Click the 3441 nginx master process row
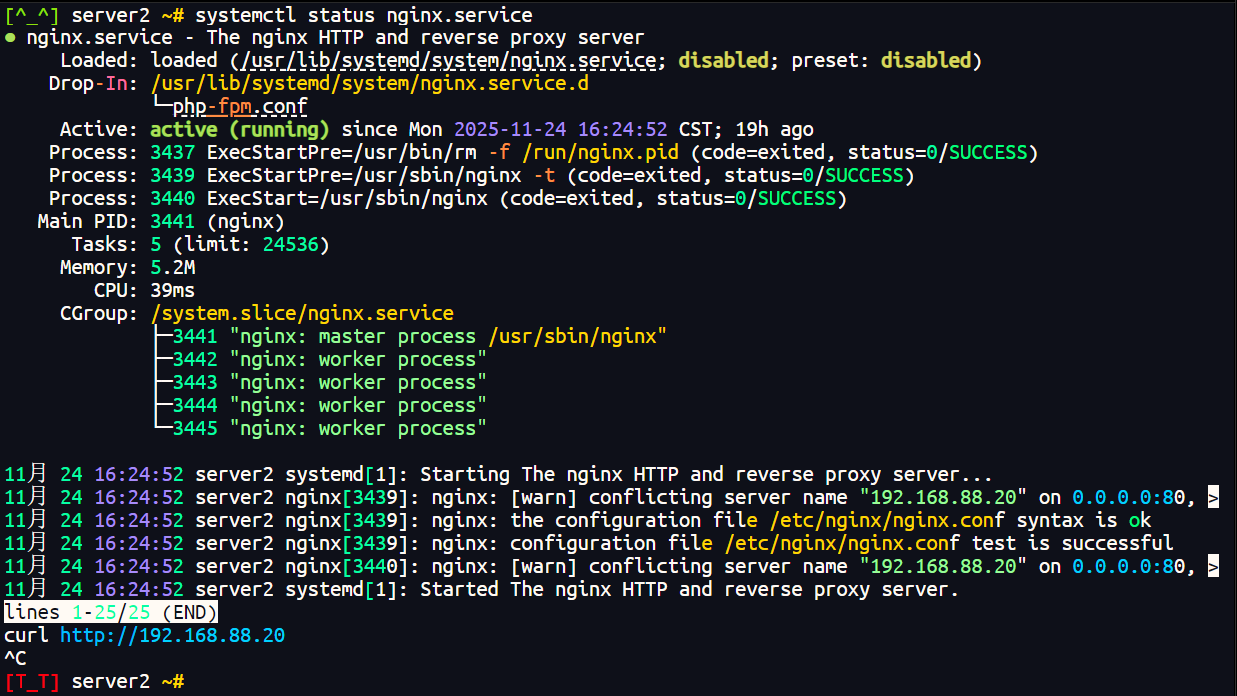This screenshot has width=1237, height=696. [411, 337]
